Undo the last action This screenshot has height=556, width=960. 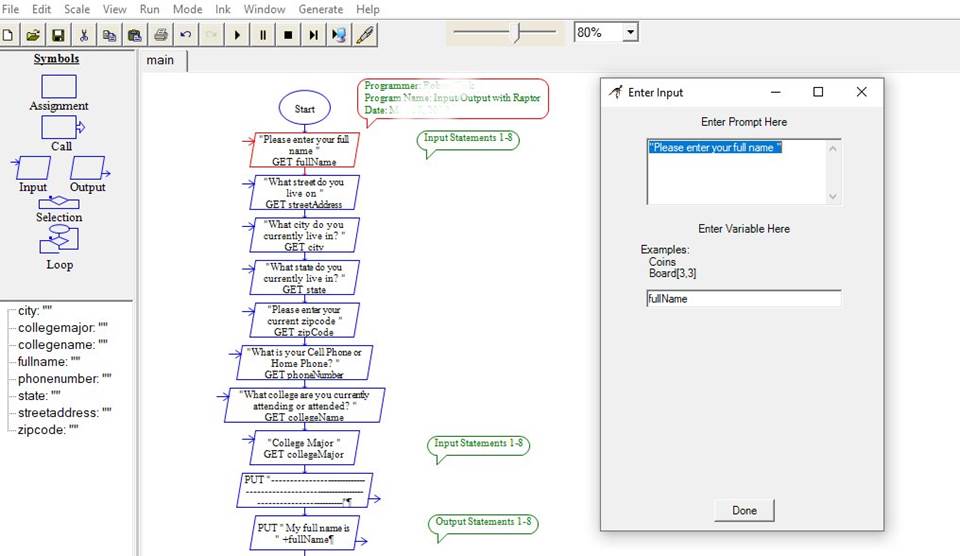coord(186,35)
